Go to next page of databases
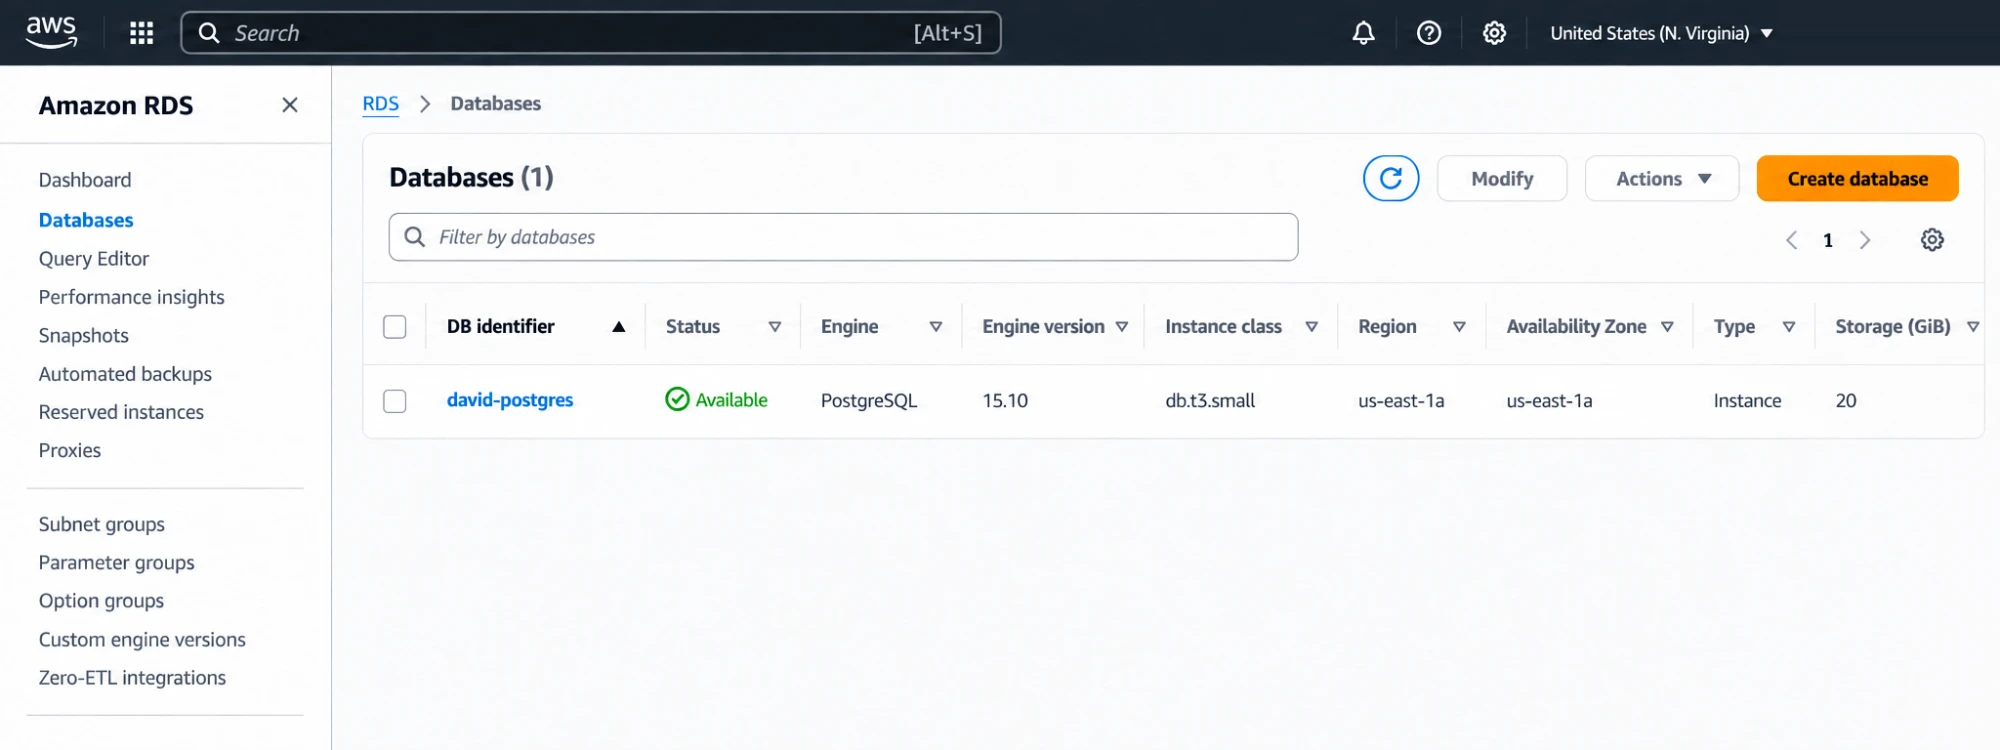The image size is (2000, 750). 1865,240
